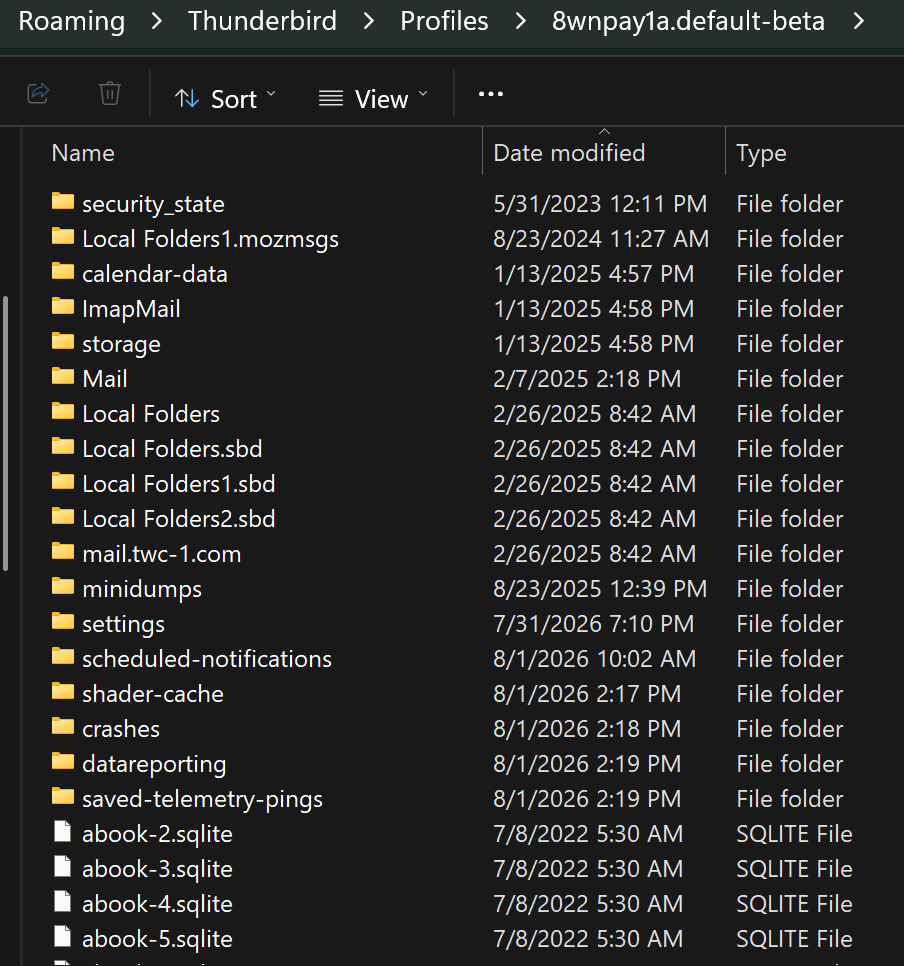Select the ImapMail folder icon
The height and width of the screenshot is (966, 904).
click(63, 307)
